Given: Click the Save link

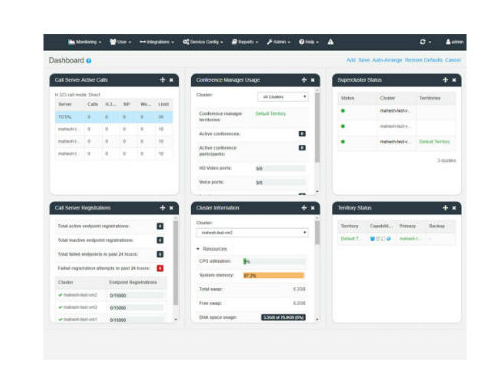Looking at the screenshot, I should (364, 60).
